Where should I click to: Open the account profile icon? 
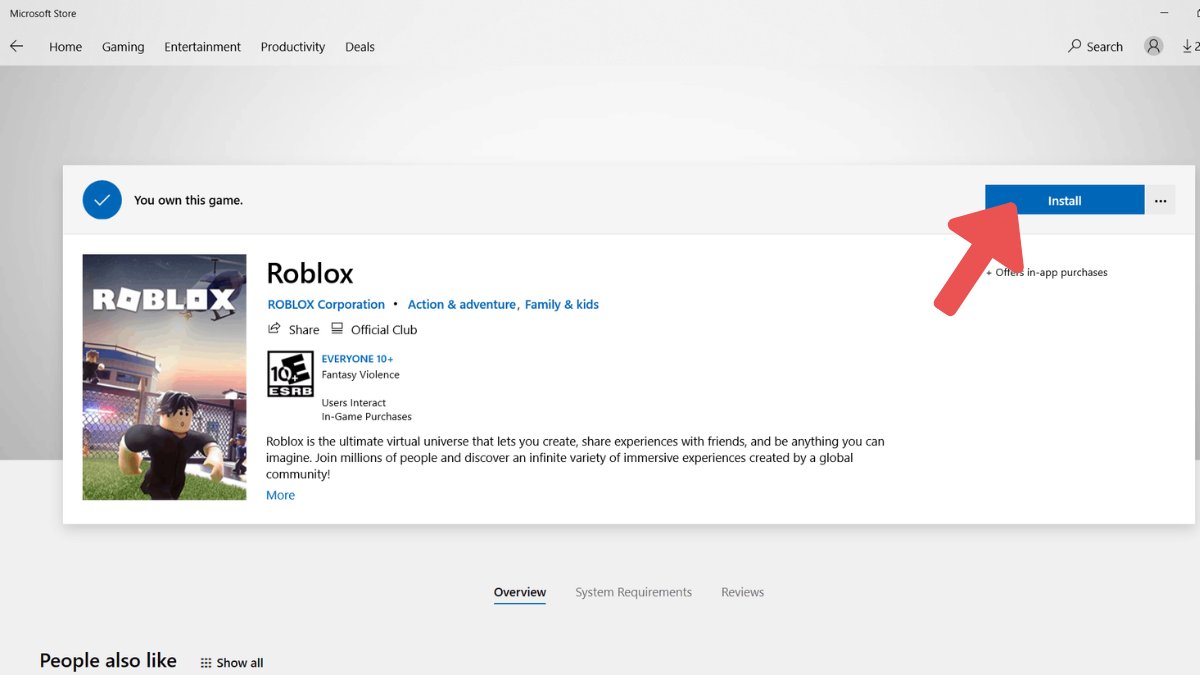[x=1153, y=46]
